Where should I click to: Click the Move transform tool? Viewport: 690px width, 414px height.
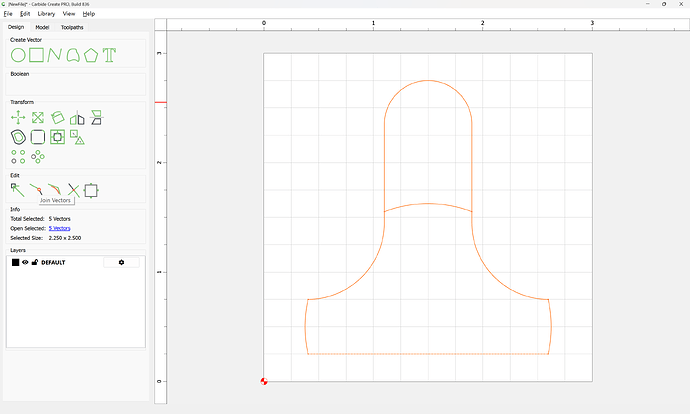click(x=18, y=118)
